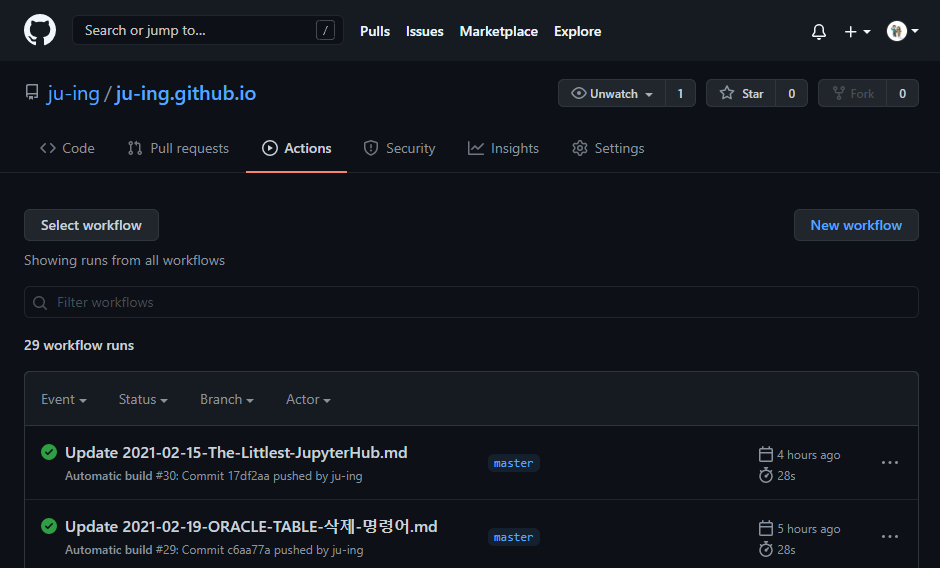Select the Actions tab
The image size is (940, 568).
click(x=296, y=148)
